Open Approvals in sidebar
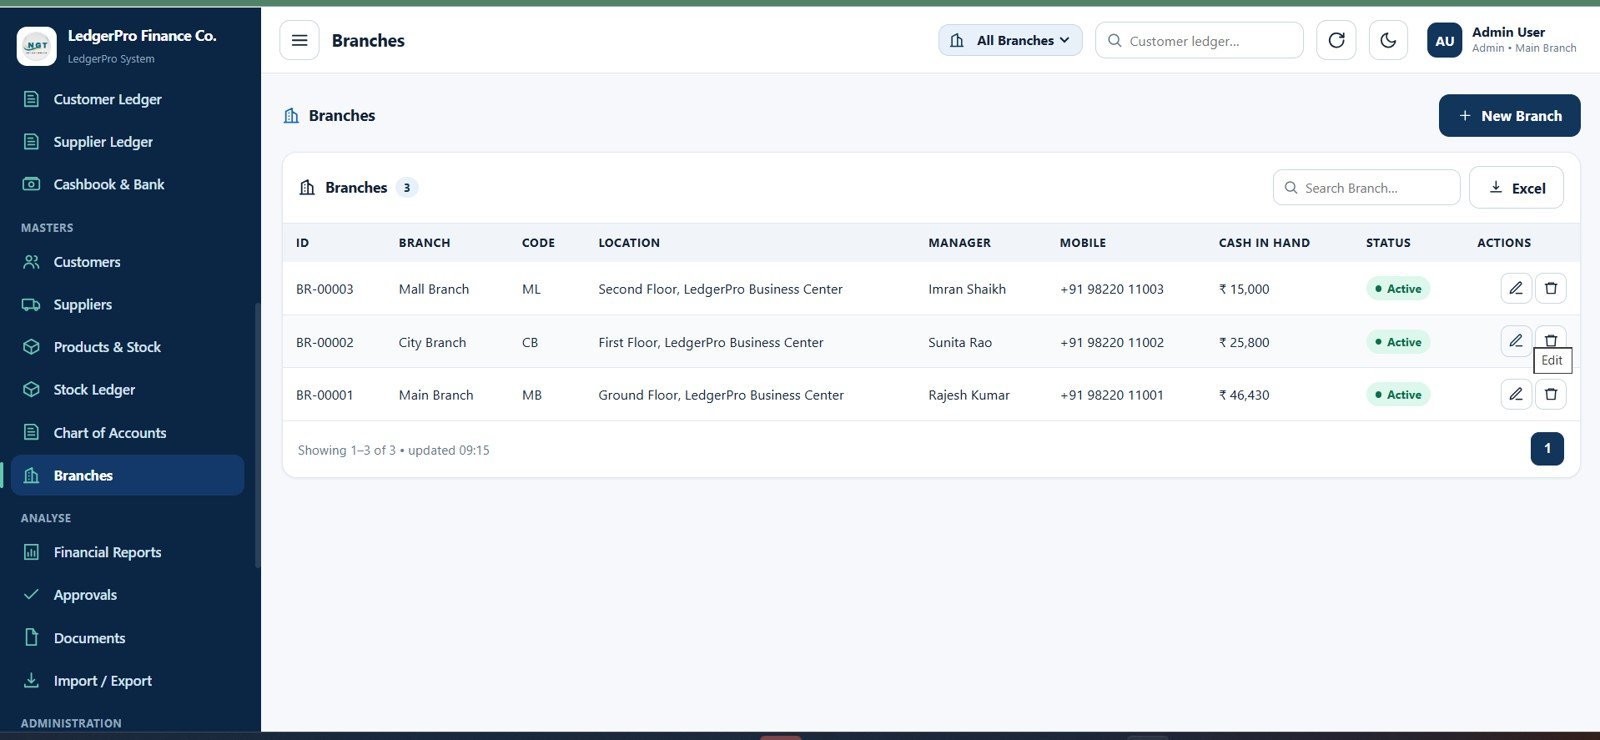The image size is (1600, 740). 128,595
